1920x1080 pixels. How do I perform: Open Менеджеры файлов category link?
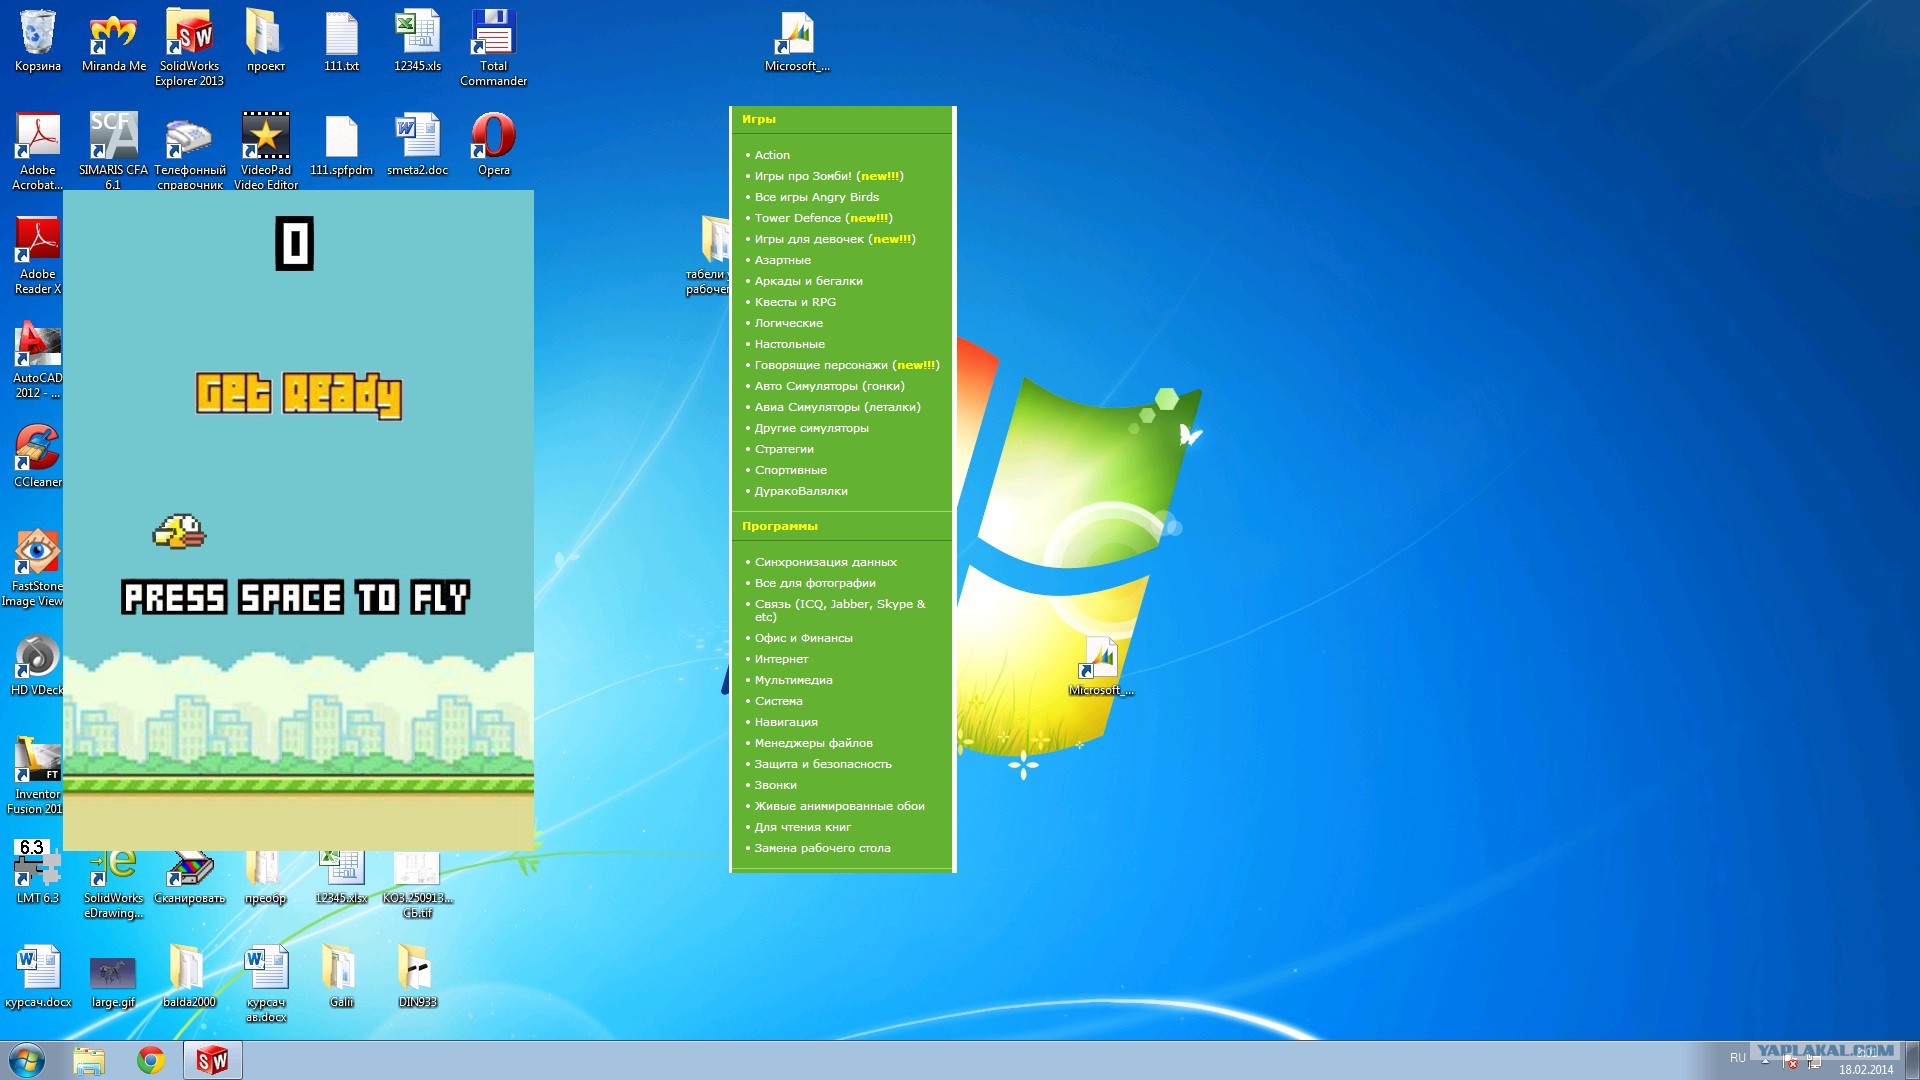pyautogui.click(x=813, y=743)
